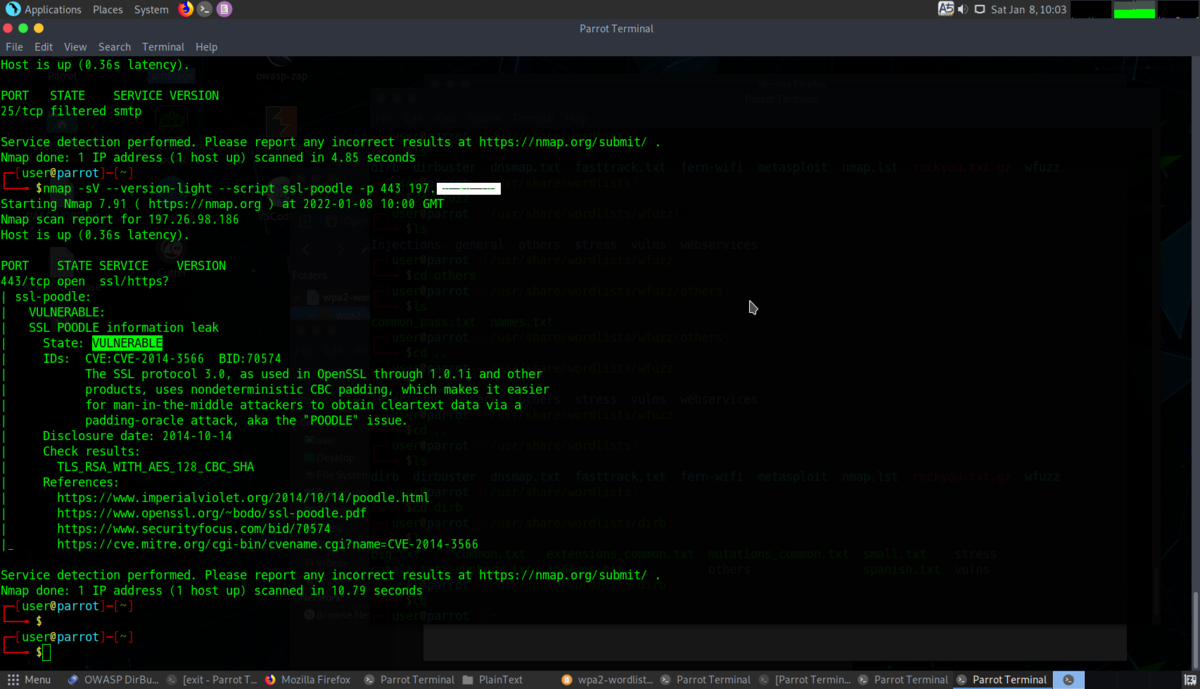Viewport: 1200px width, 689px height.
Task: Click 'scanned in 10.79 seconds' line
Action: (211, 591)
